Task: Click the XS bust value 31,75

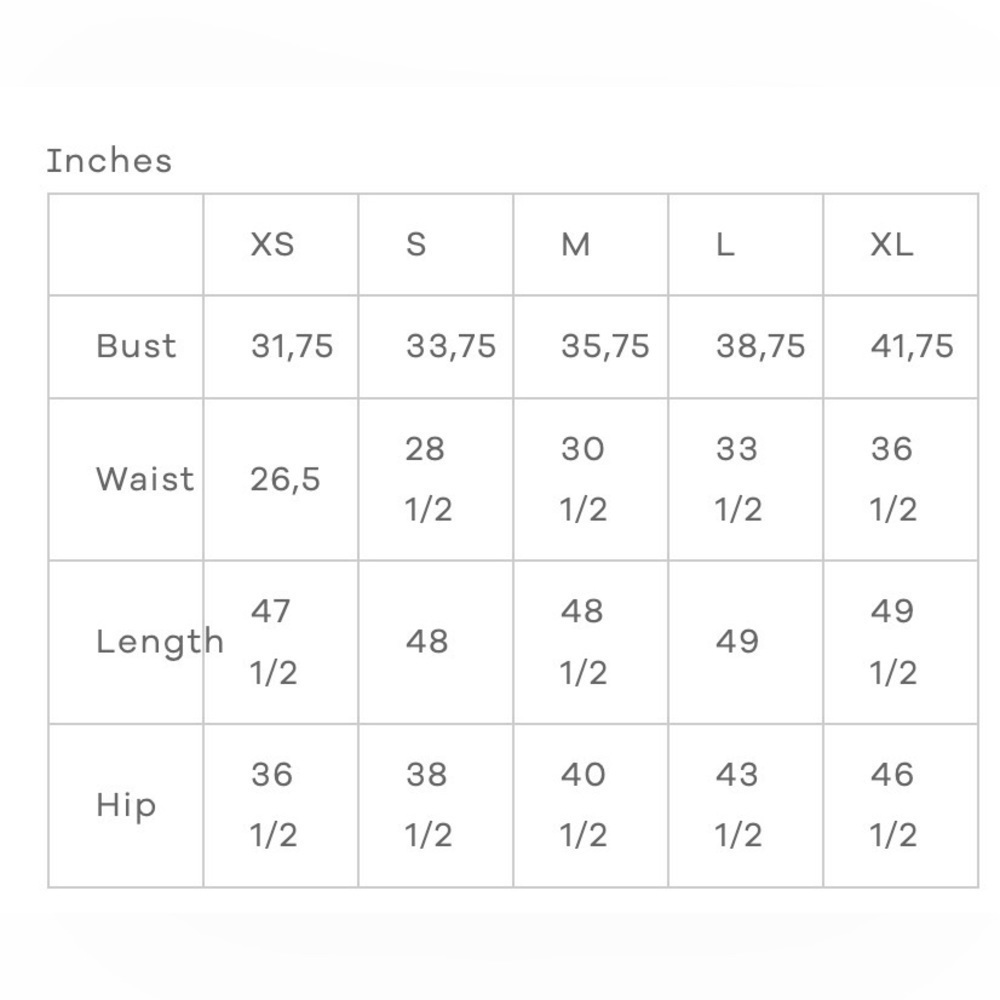Action: pos(291,346)
